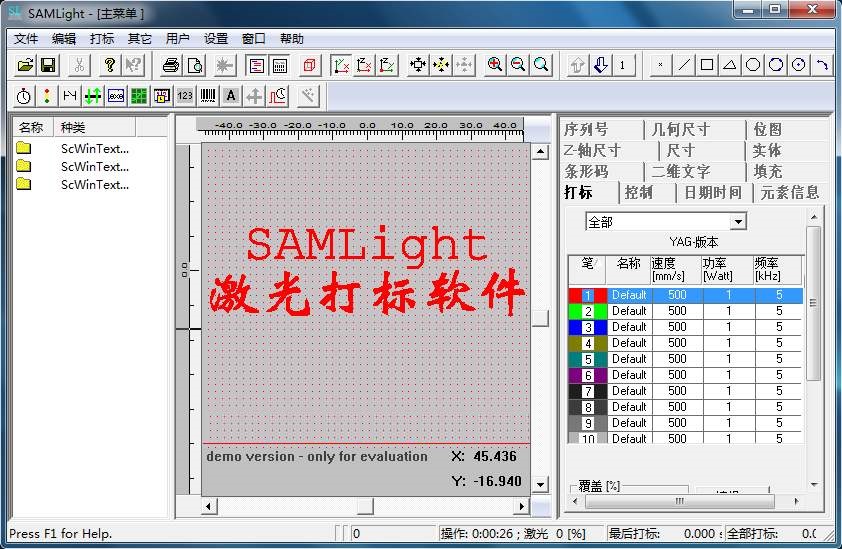Click the save floppy disk icon
The height and width of the screenshot is (549, 842).
point(47,65)
